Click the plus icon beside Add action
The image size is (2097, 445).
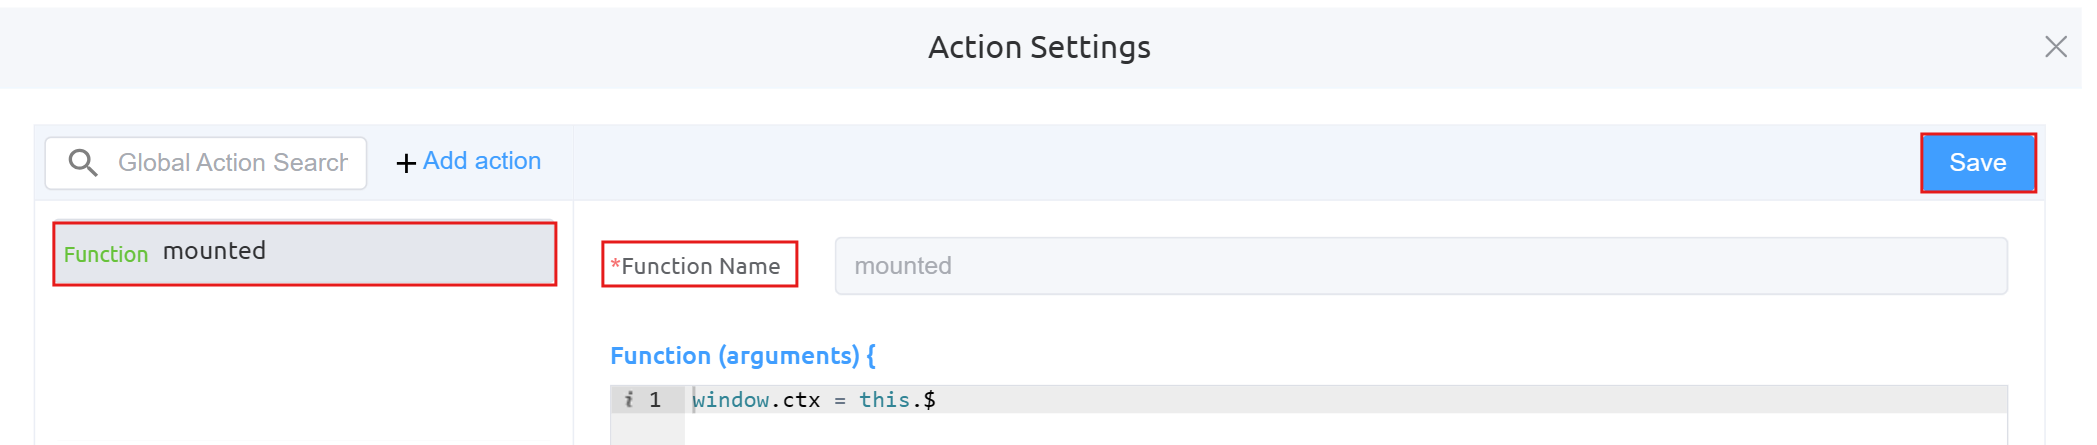406,163
